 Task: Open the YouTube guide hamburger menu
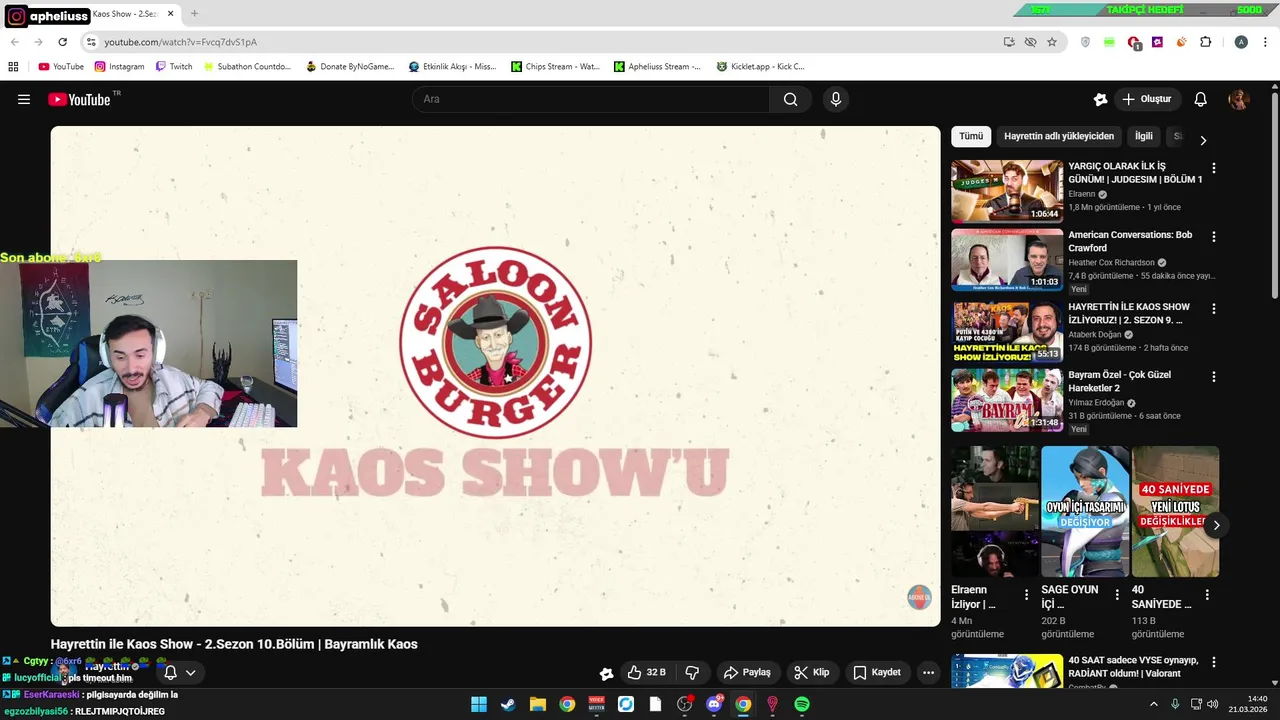[x=24, y=99]
